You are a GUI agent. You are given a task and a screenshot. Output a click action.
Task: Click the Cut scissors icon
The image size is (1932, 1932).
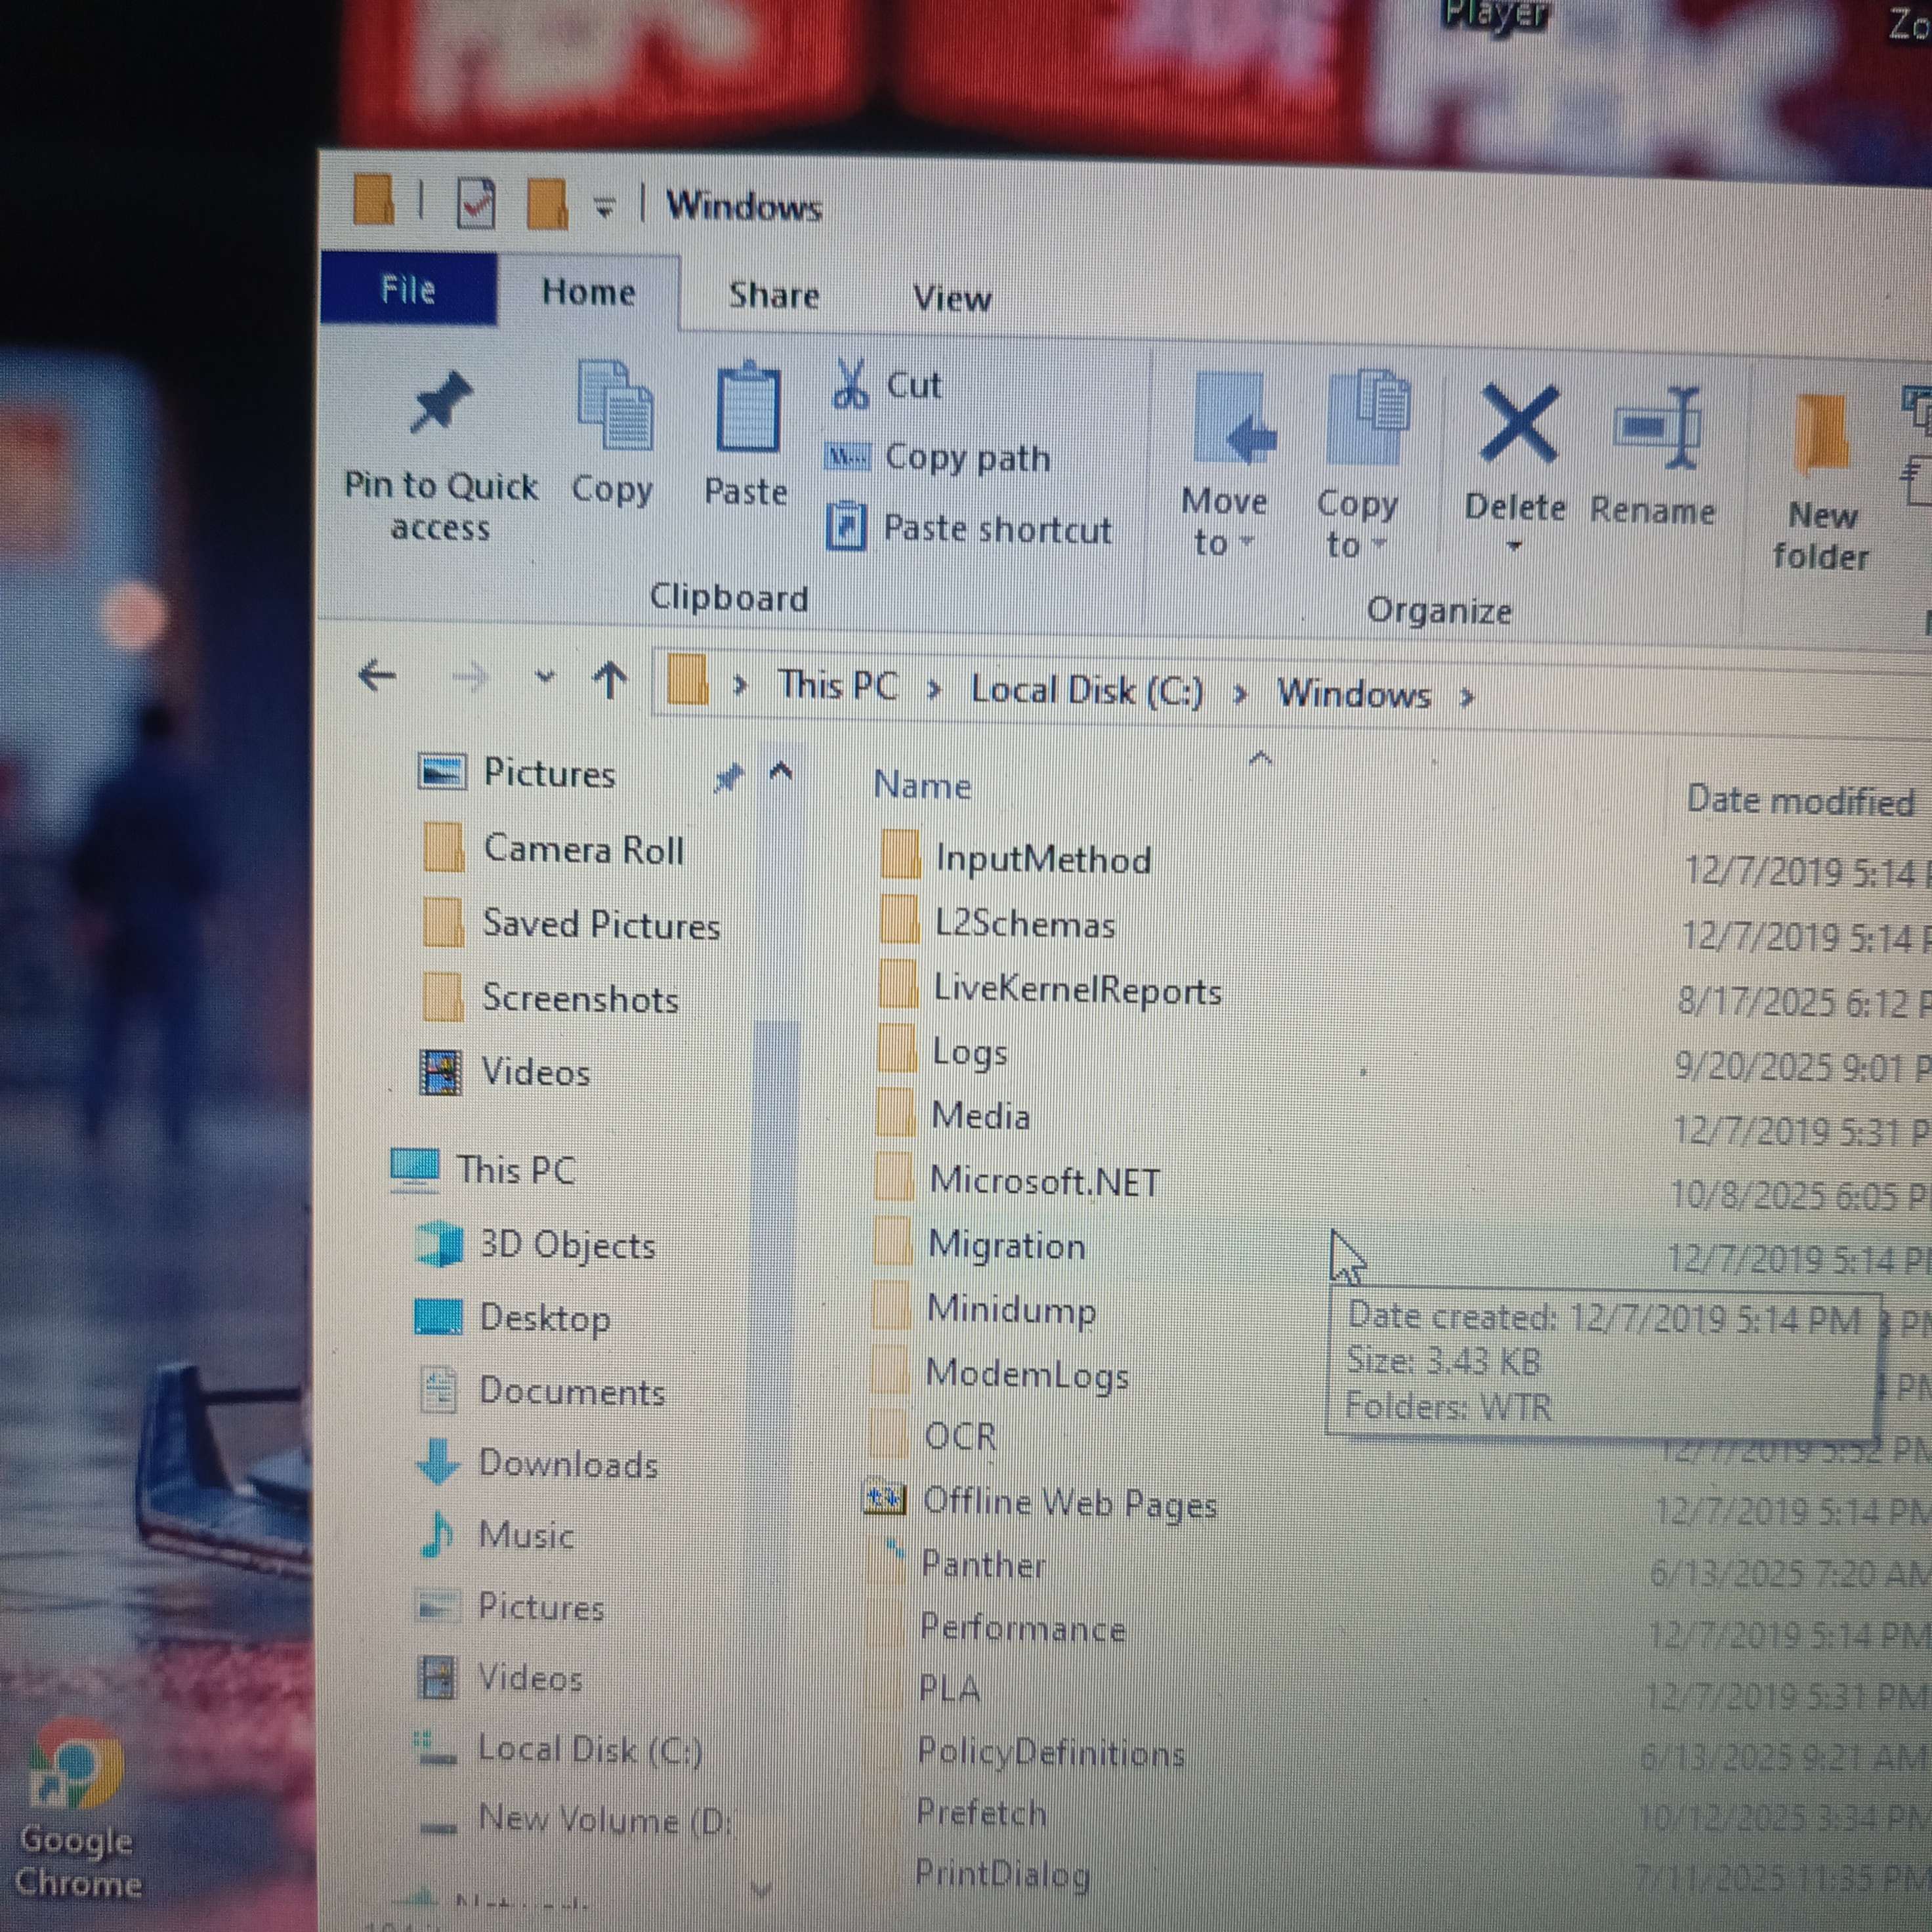[850, 385]
